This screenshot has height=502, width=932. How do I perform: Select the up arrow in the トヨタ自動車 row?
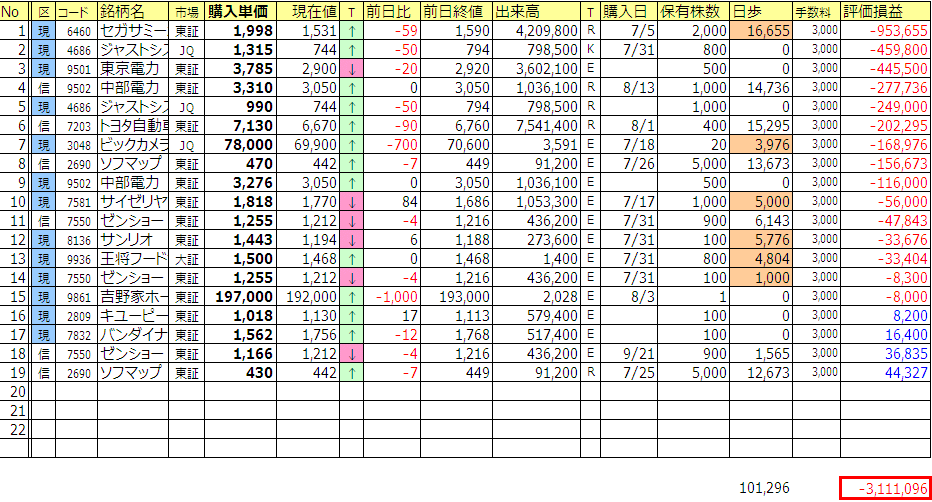pyautogui.click(x=352, y=126)
